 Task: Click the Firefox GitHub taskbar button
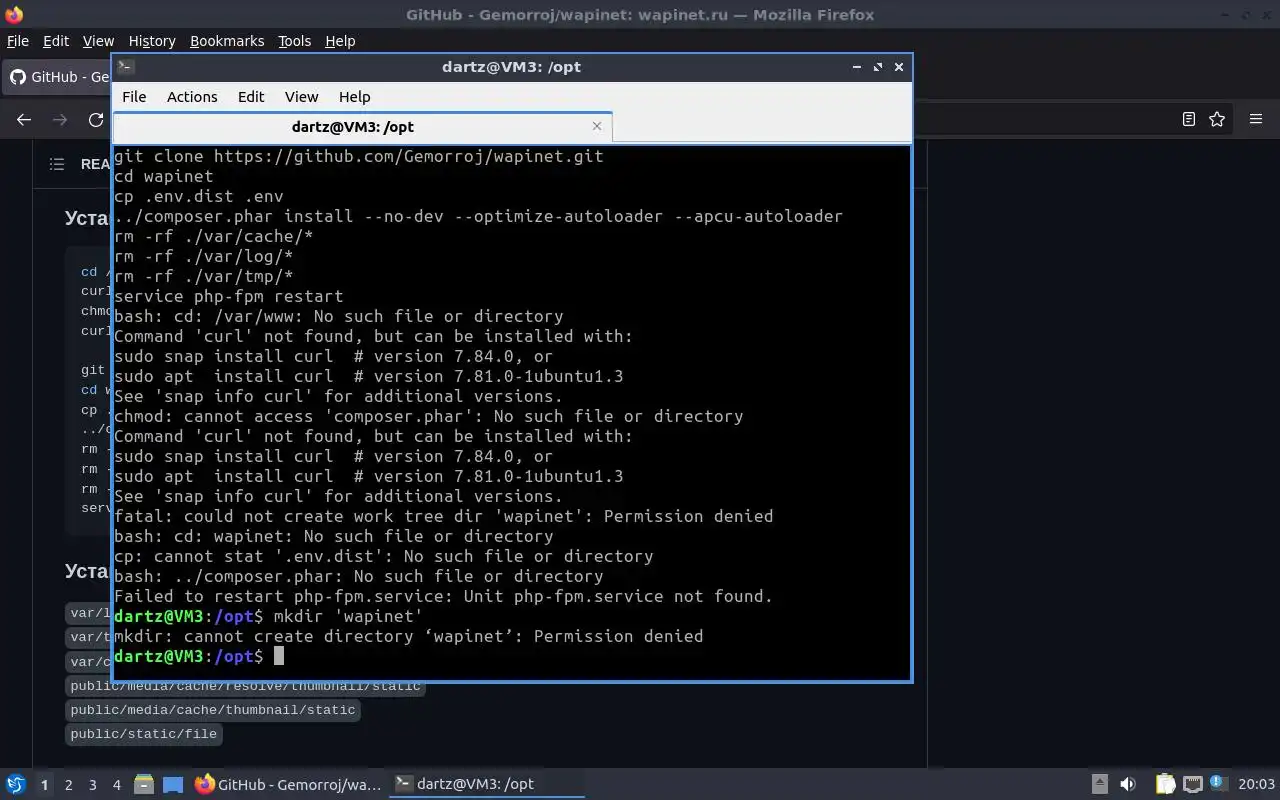pos(288,784)
